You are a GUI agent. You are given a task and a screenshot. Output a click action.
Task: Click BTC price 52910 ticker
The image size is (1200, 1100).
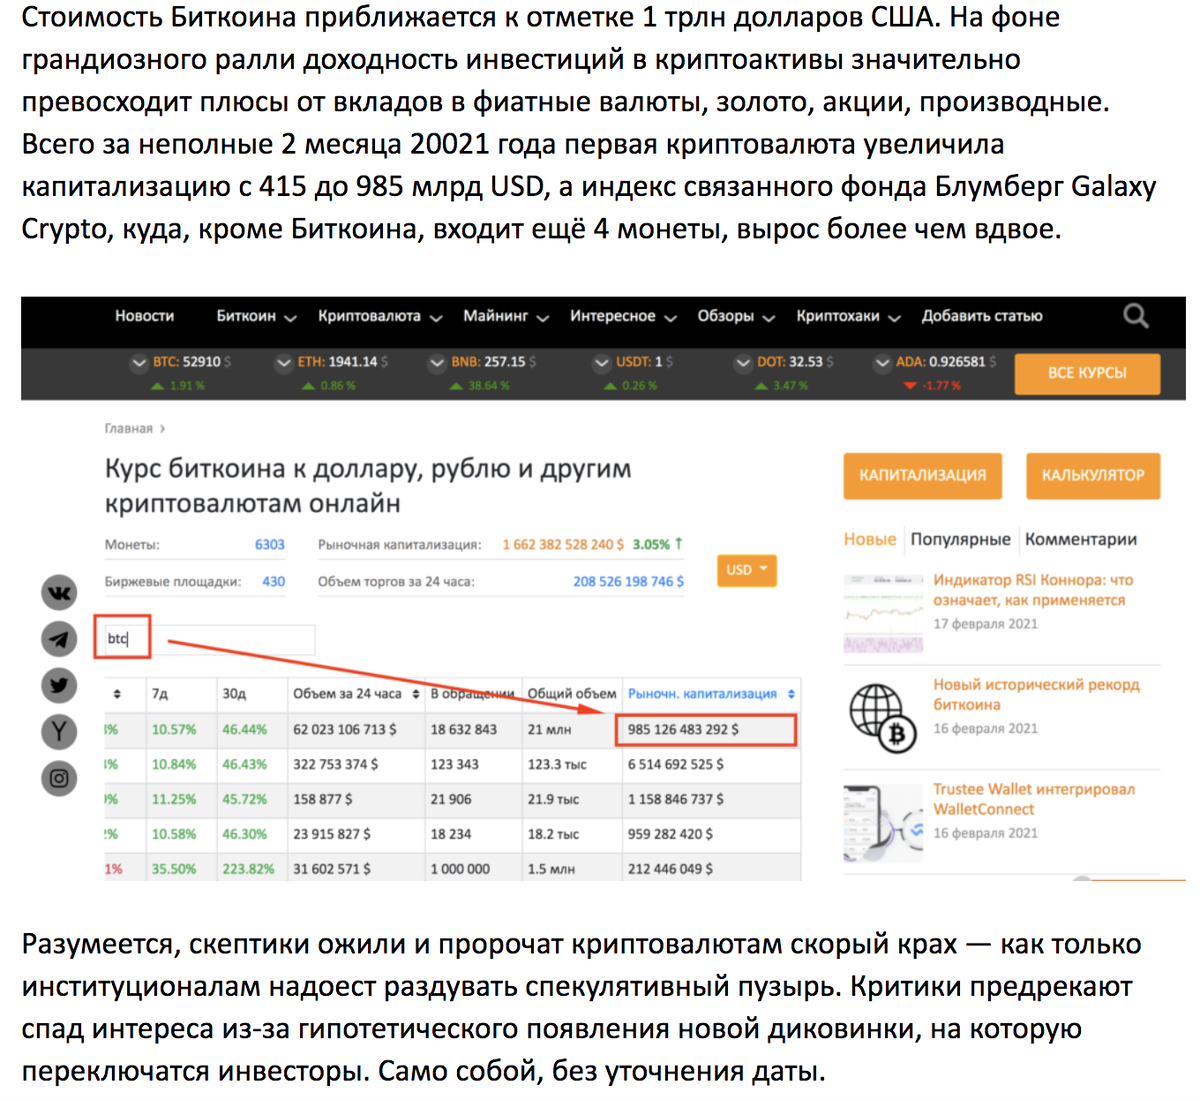tap(191, 362)
